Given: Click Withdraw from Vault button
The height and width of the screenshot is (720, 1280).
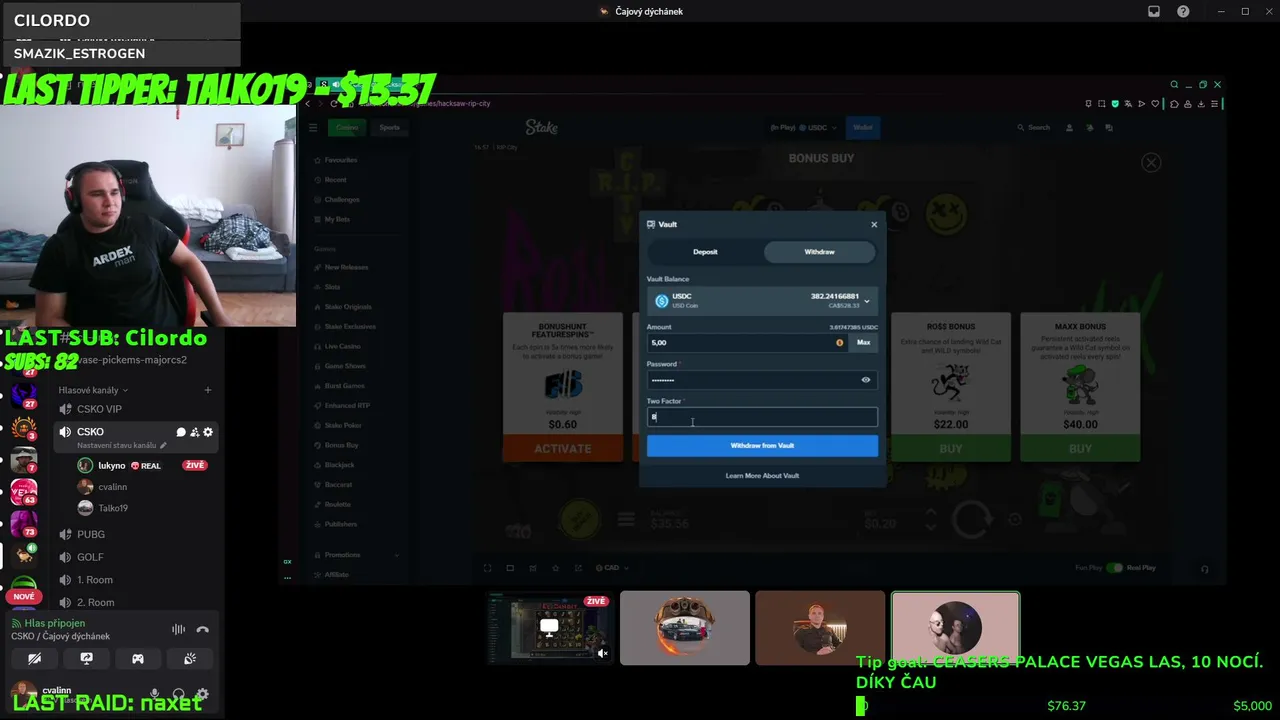Looking at the screenshot, I should click(x=762, y=446).
